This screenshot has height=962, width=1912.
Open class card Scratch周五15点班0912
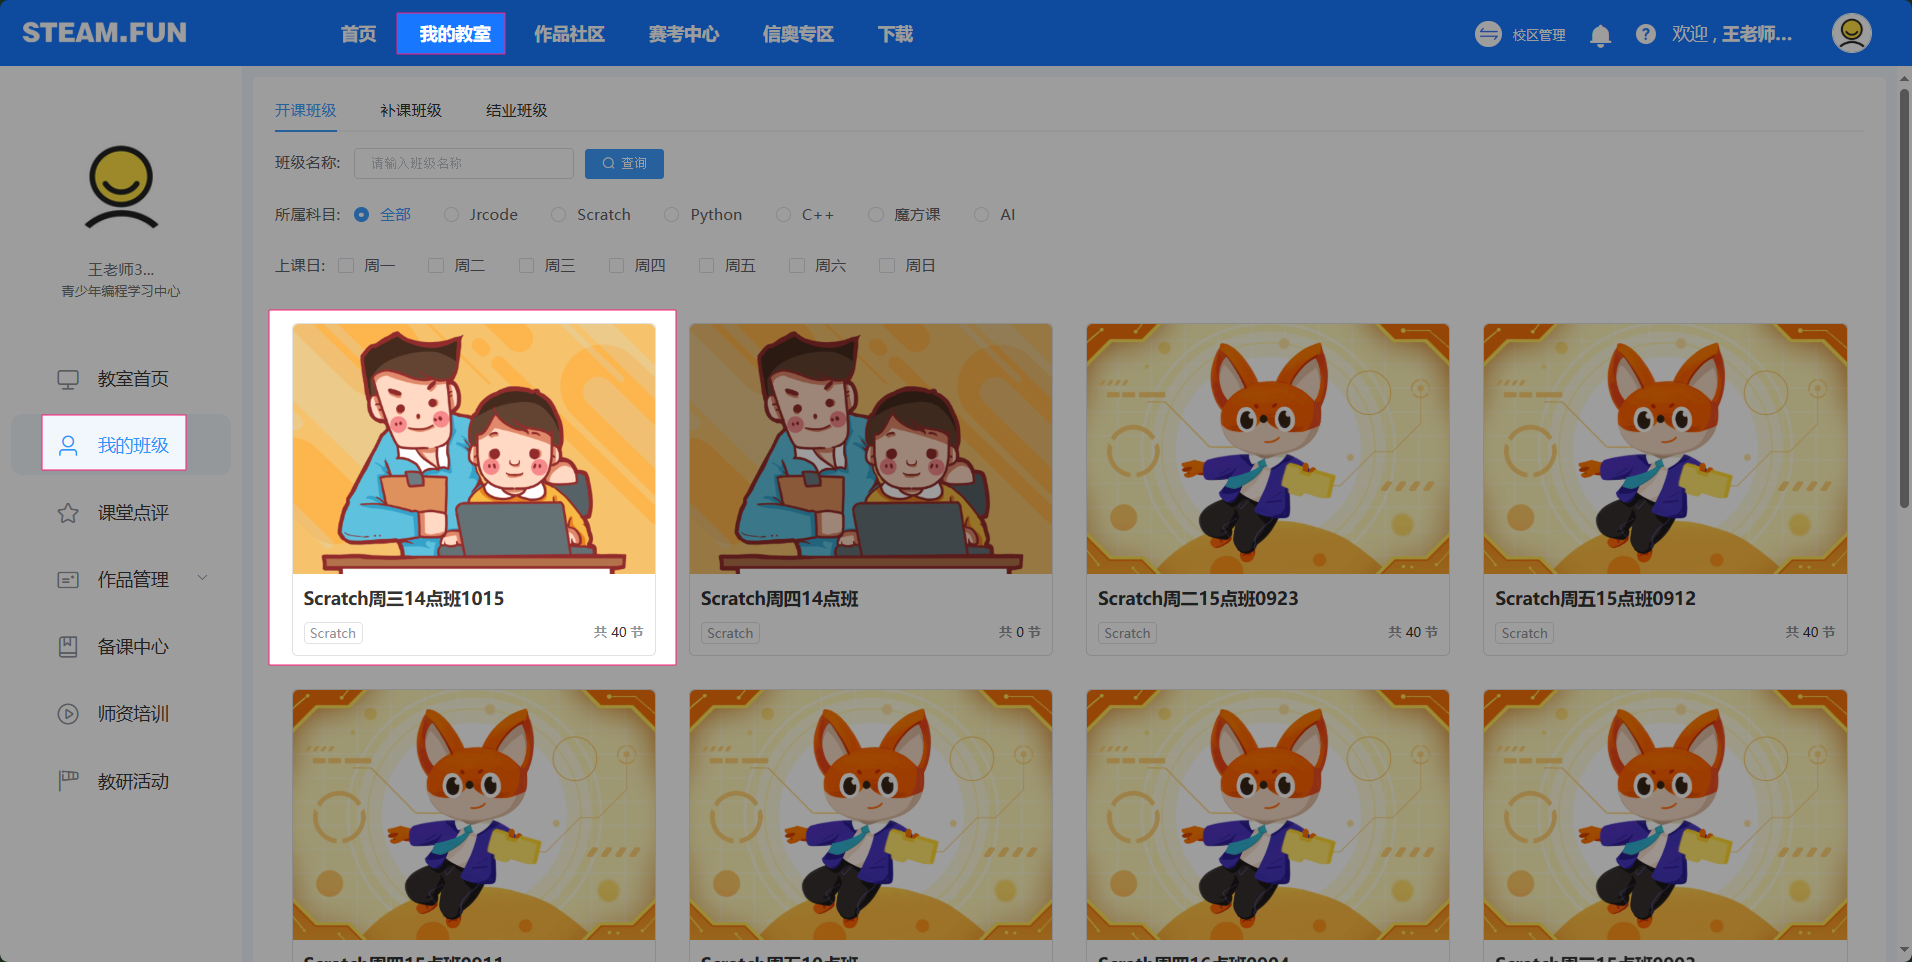pos(1665,488)
